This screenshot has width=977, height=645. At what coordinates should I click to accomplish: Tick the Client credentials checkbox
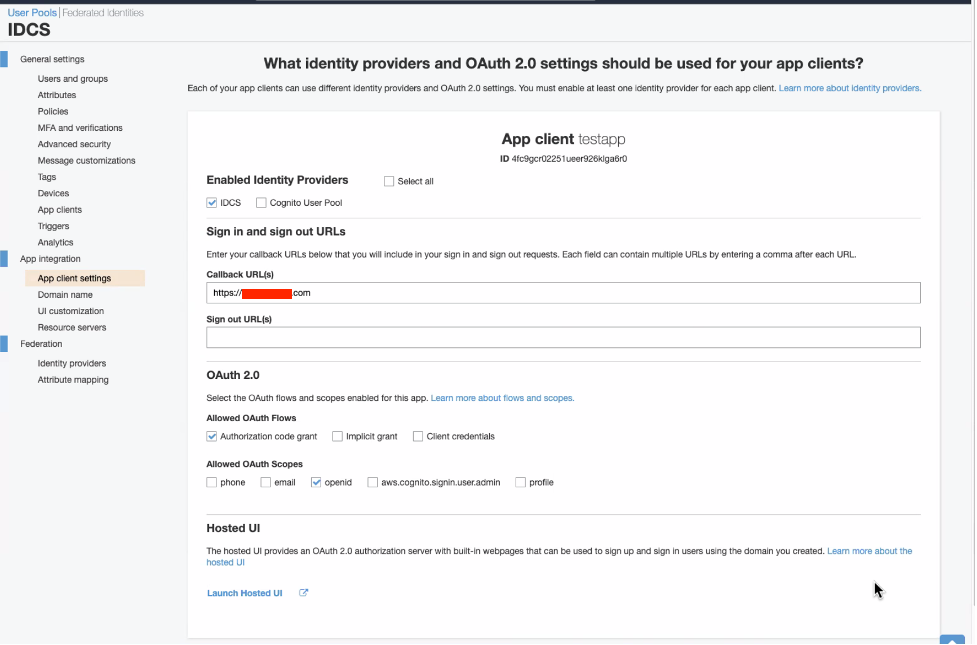click(x=418, y=436)
